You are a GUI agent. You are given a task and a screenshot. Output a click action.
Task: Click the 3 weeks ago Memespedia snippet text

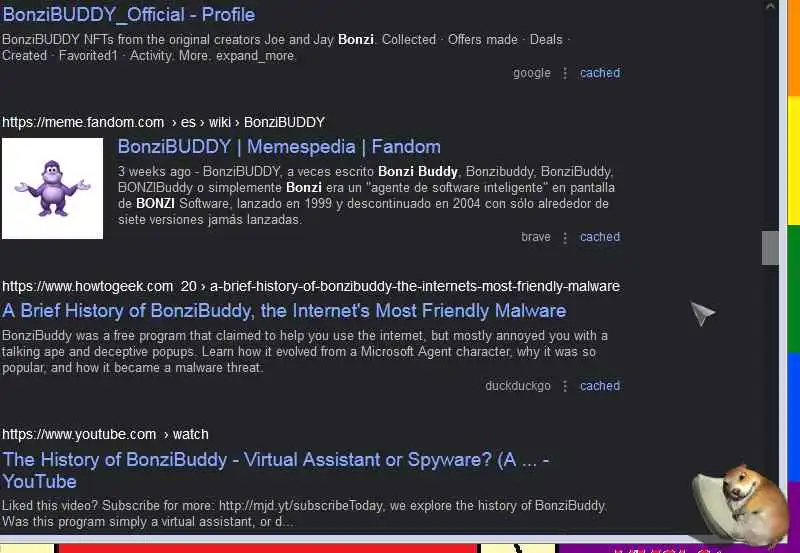click(366, 195)
